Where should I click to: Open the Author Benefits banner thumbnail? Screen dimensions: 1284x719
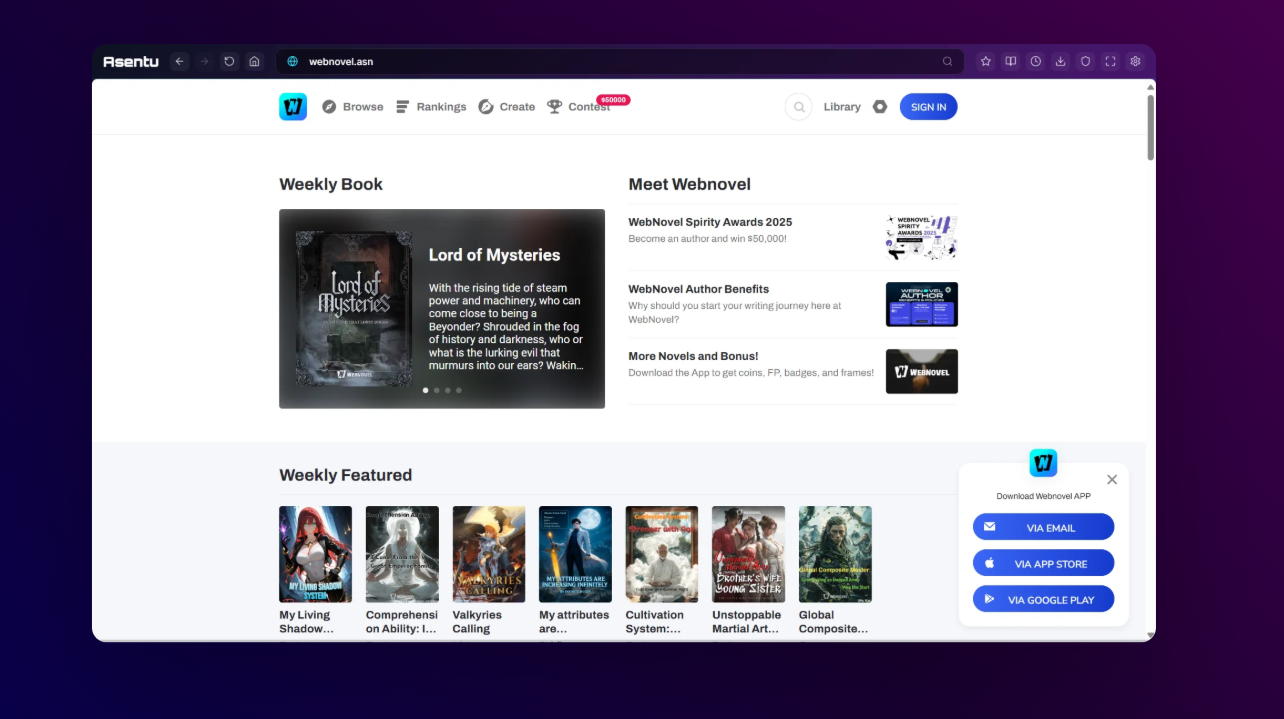[x=922, y=304]
